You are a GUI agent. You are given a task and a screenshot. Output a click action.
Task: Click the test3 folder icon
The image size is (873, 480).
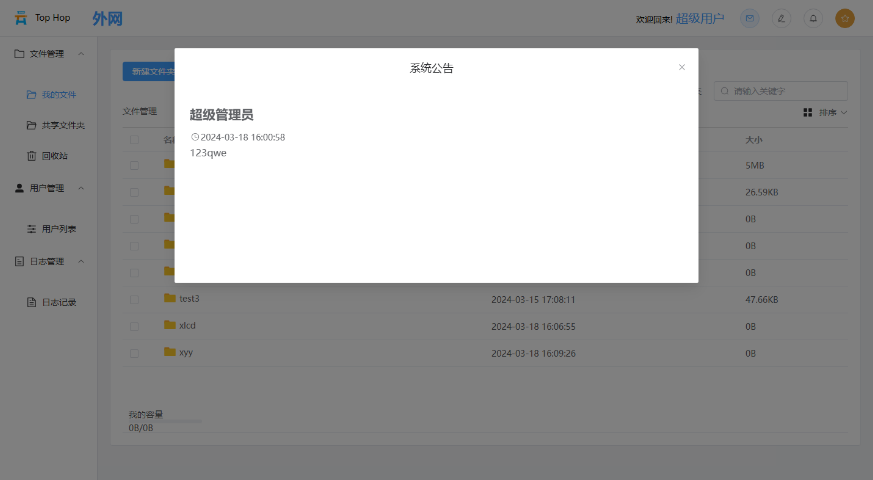[170, 298]
